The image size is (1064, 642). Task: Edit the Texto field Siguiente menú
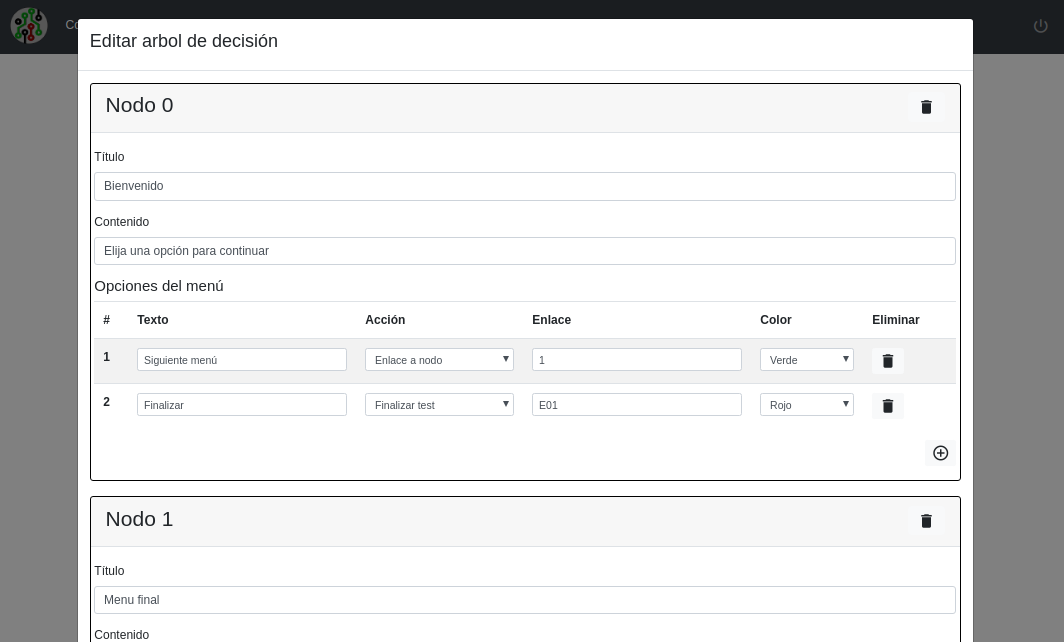pyautogui.click(x=242, y=360)
